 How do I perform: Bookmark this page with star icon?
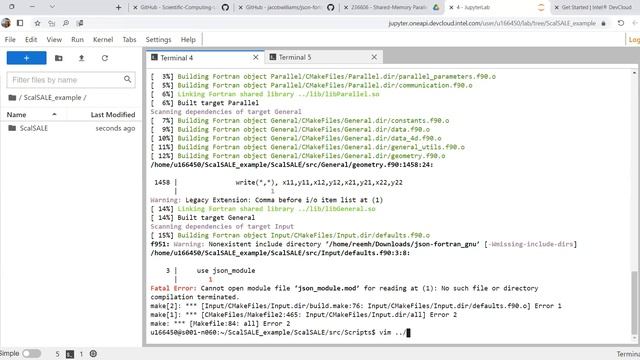[x=37, y=23]
